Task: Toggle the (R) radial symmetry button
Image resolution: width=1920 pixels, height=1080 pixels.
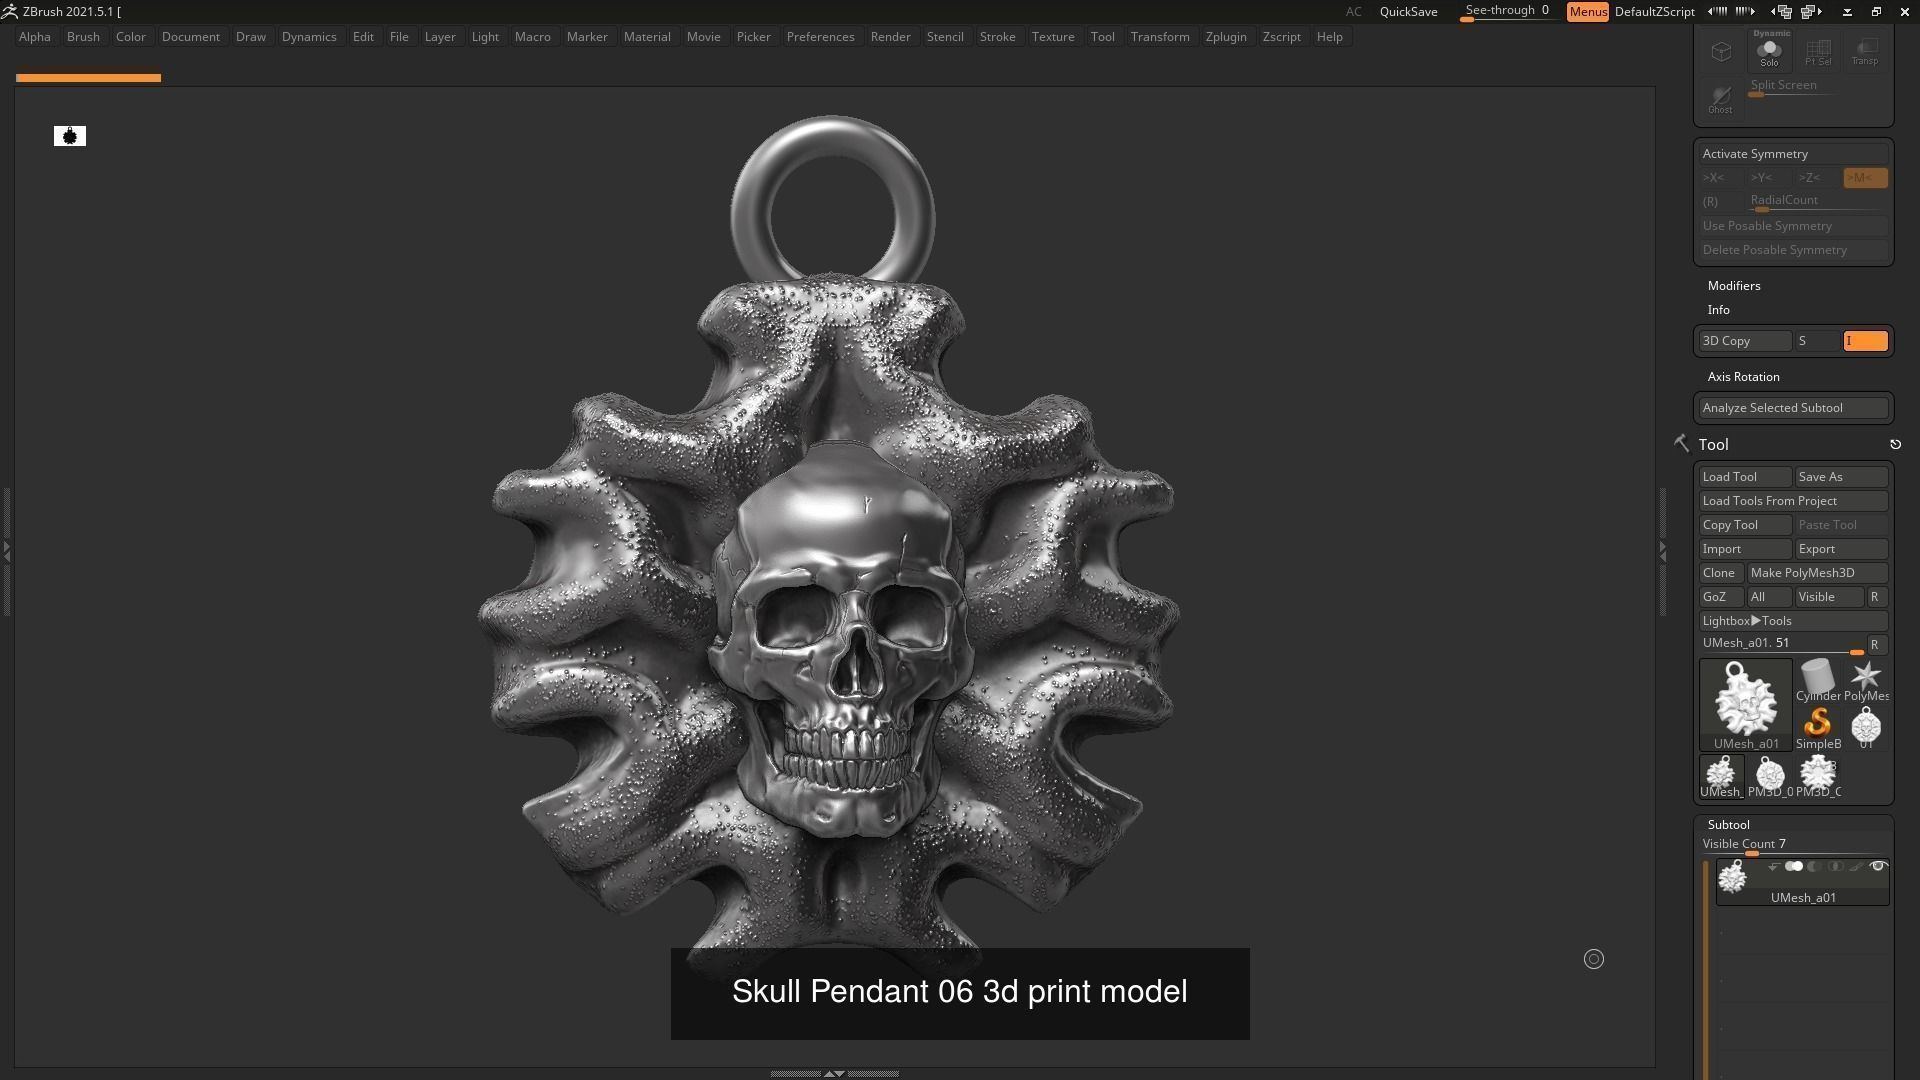Action: (x=1721, y=202)
